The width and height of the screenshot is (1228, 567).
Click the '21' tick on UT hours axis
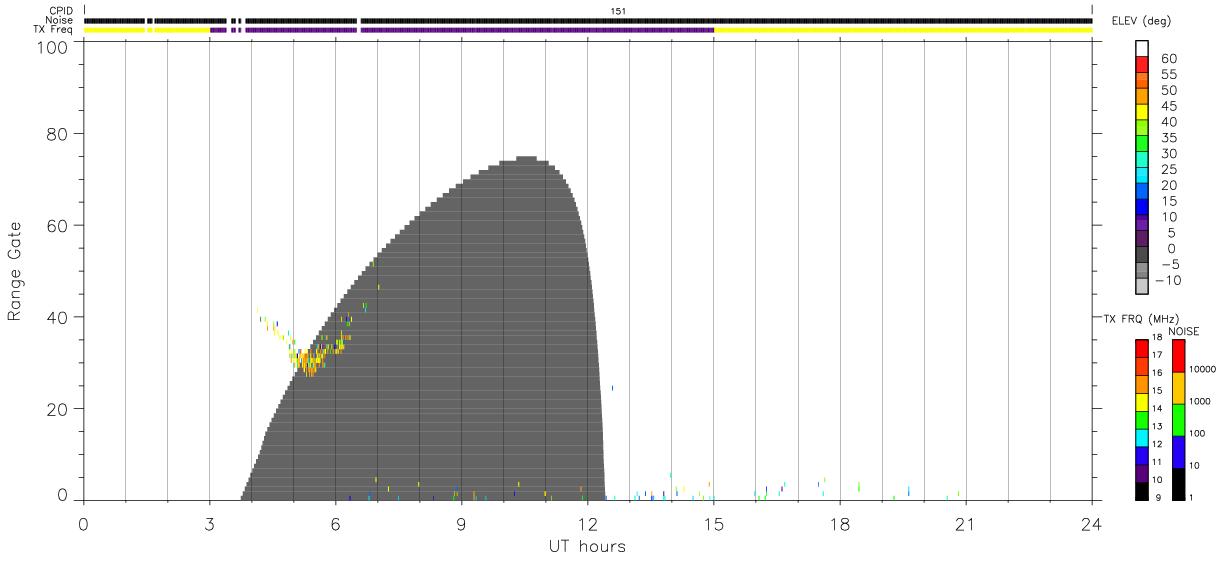[x=965, y=523]
